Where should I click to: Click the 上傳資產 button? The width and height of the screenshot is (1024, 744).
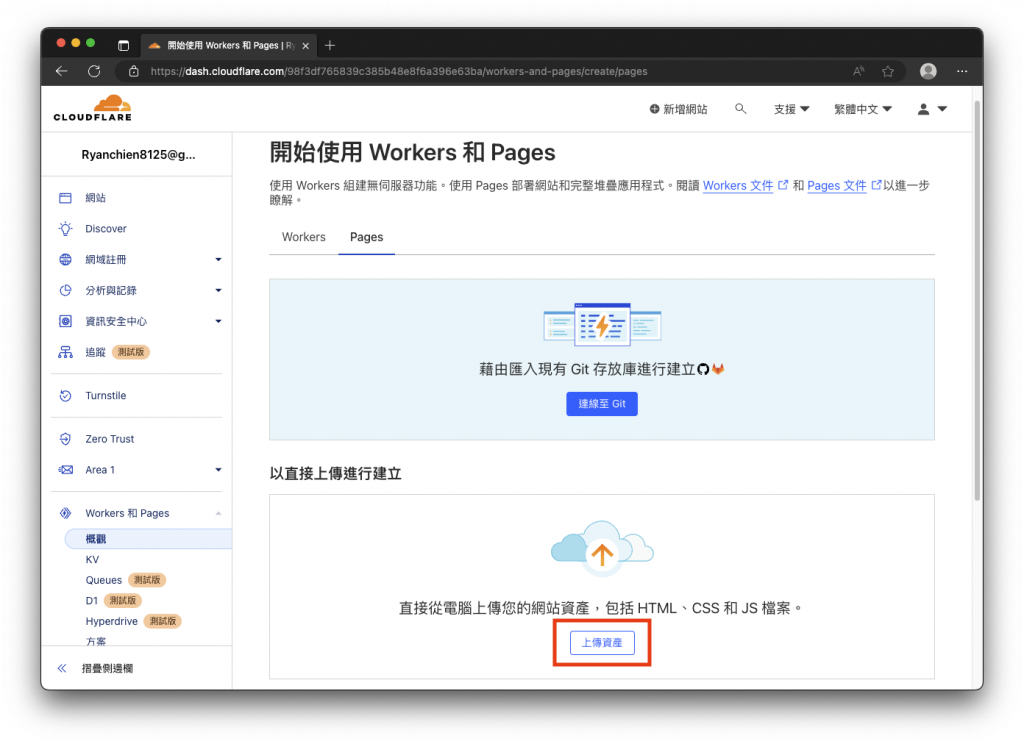[602, 643]
